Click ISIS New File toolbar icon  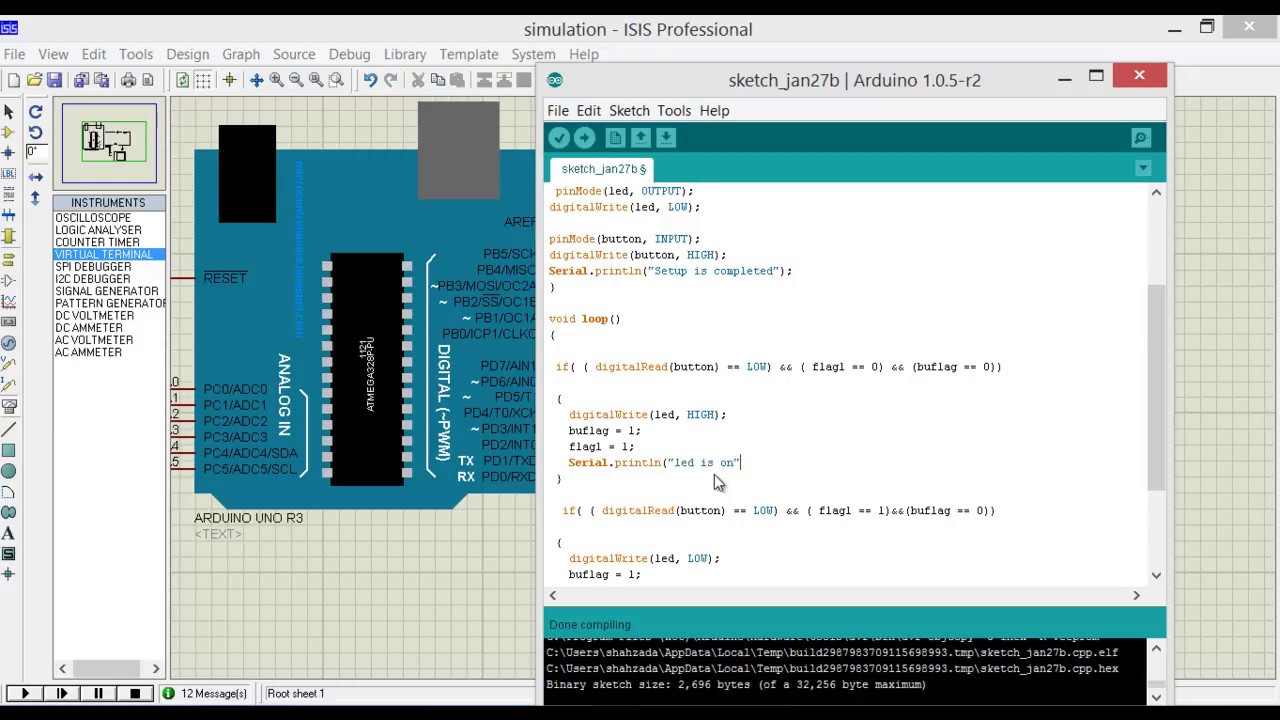[14, 80]
